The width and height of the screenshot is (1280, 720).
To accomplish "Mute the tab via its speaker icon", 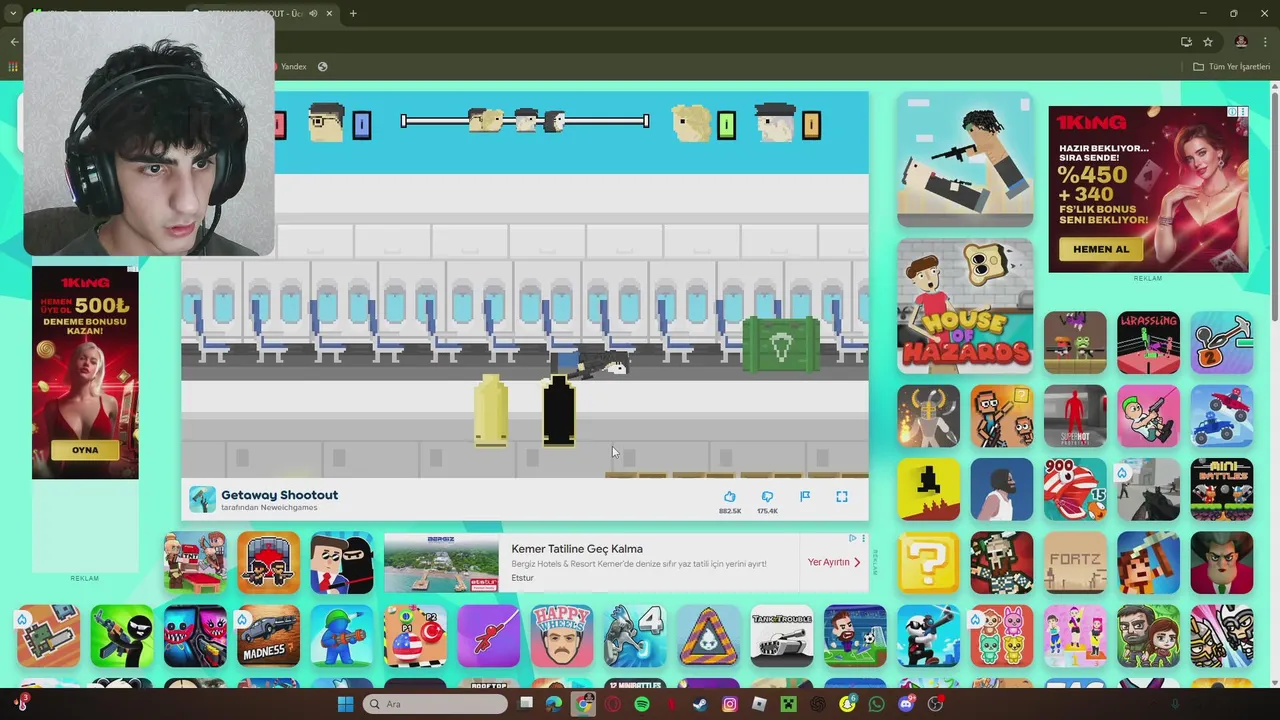I will tap(313, 13).
